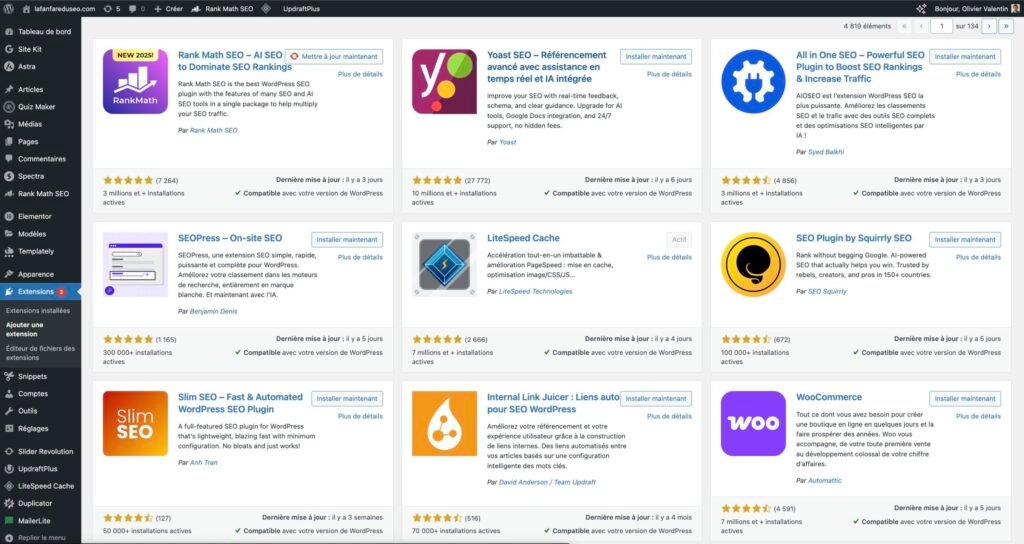Install Yoast SEO with Installer maintenant
Viewport: 1024px width, 544px height.
[x=655, y=56]
